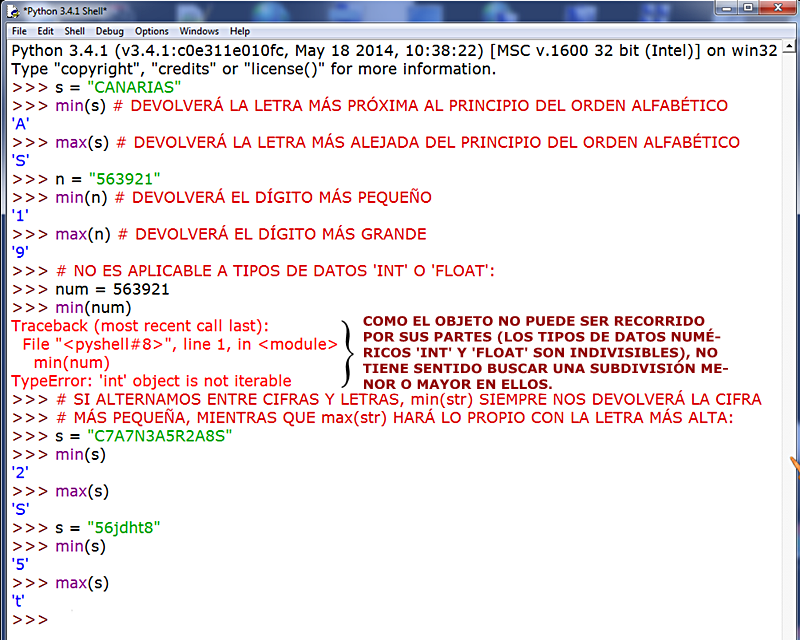
Task: Open the Edit menu
Action: click(x=45, y=31)
